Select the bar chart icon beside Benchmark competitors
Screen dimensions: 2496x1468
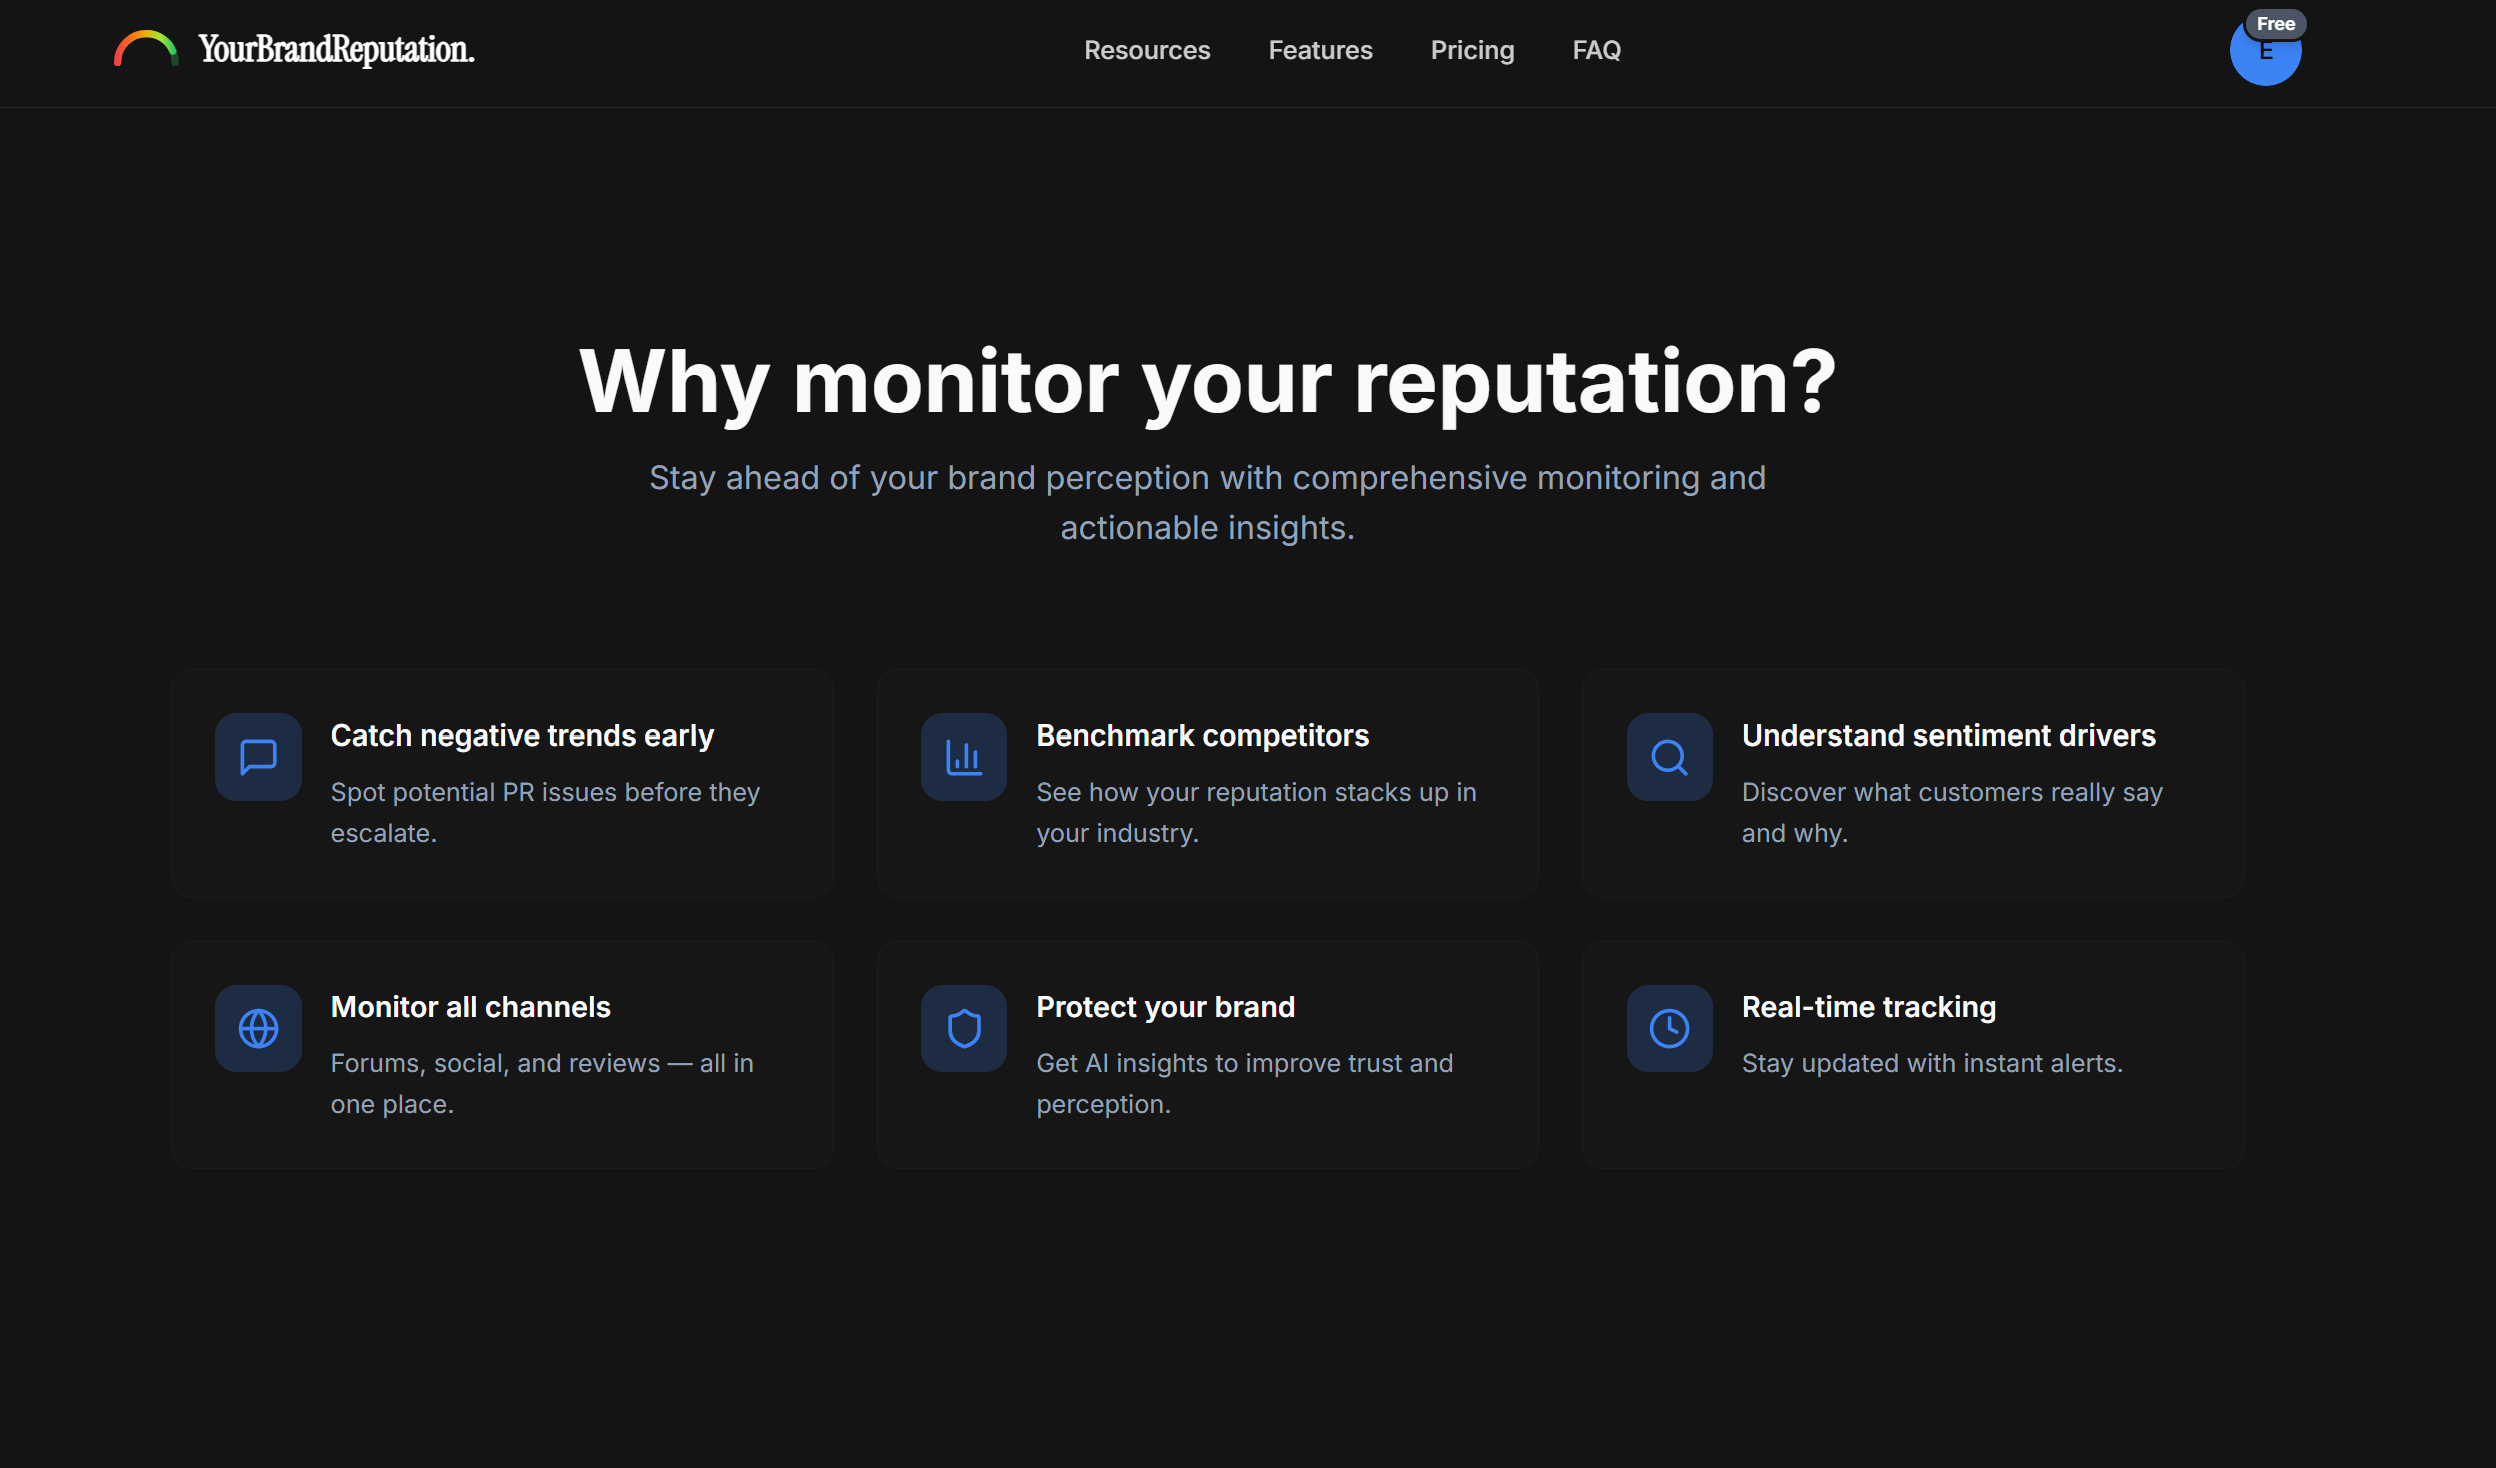click(963, 757)
